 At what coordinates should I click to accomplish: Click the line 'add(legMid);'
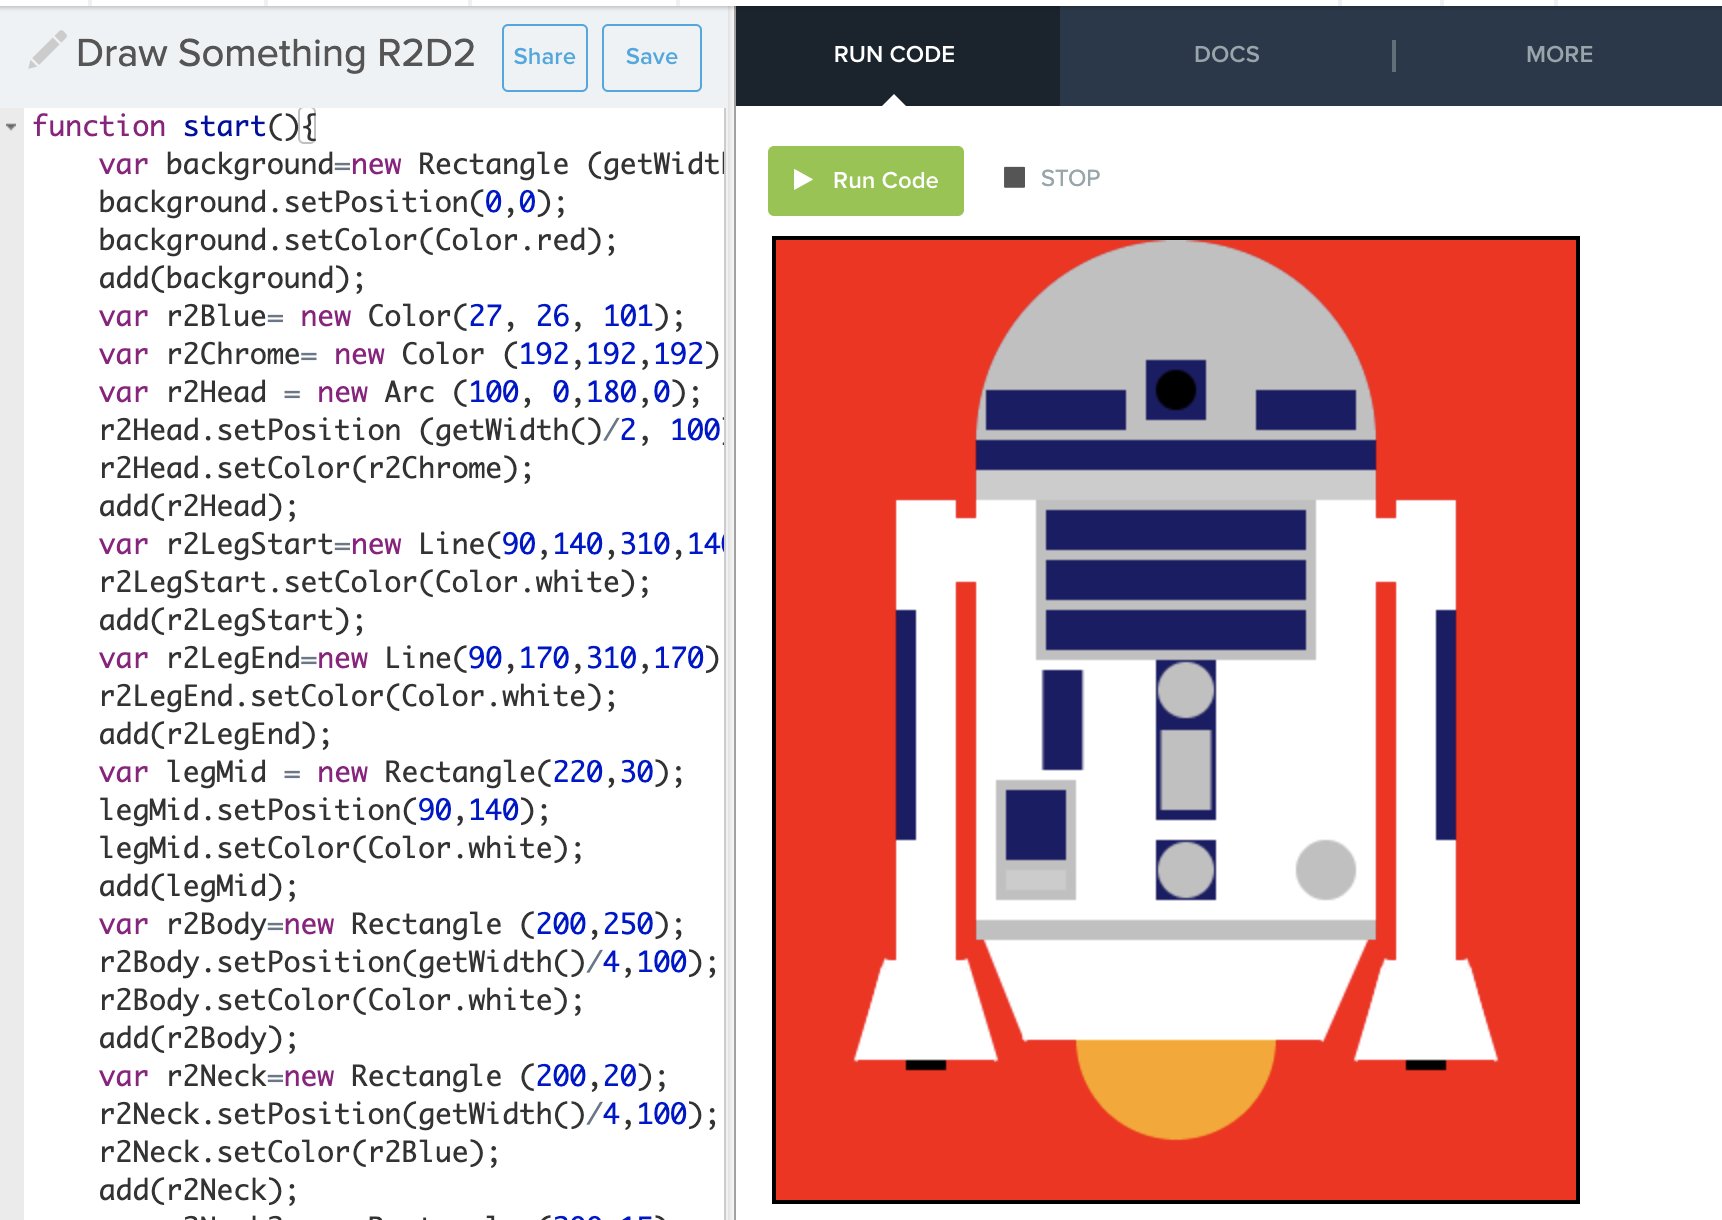click(198, 886)
